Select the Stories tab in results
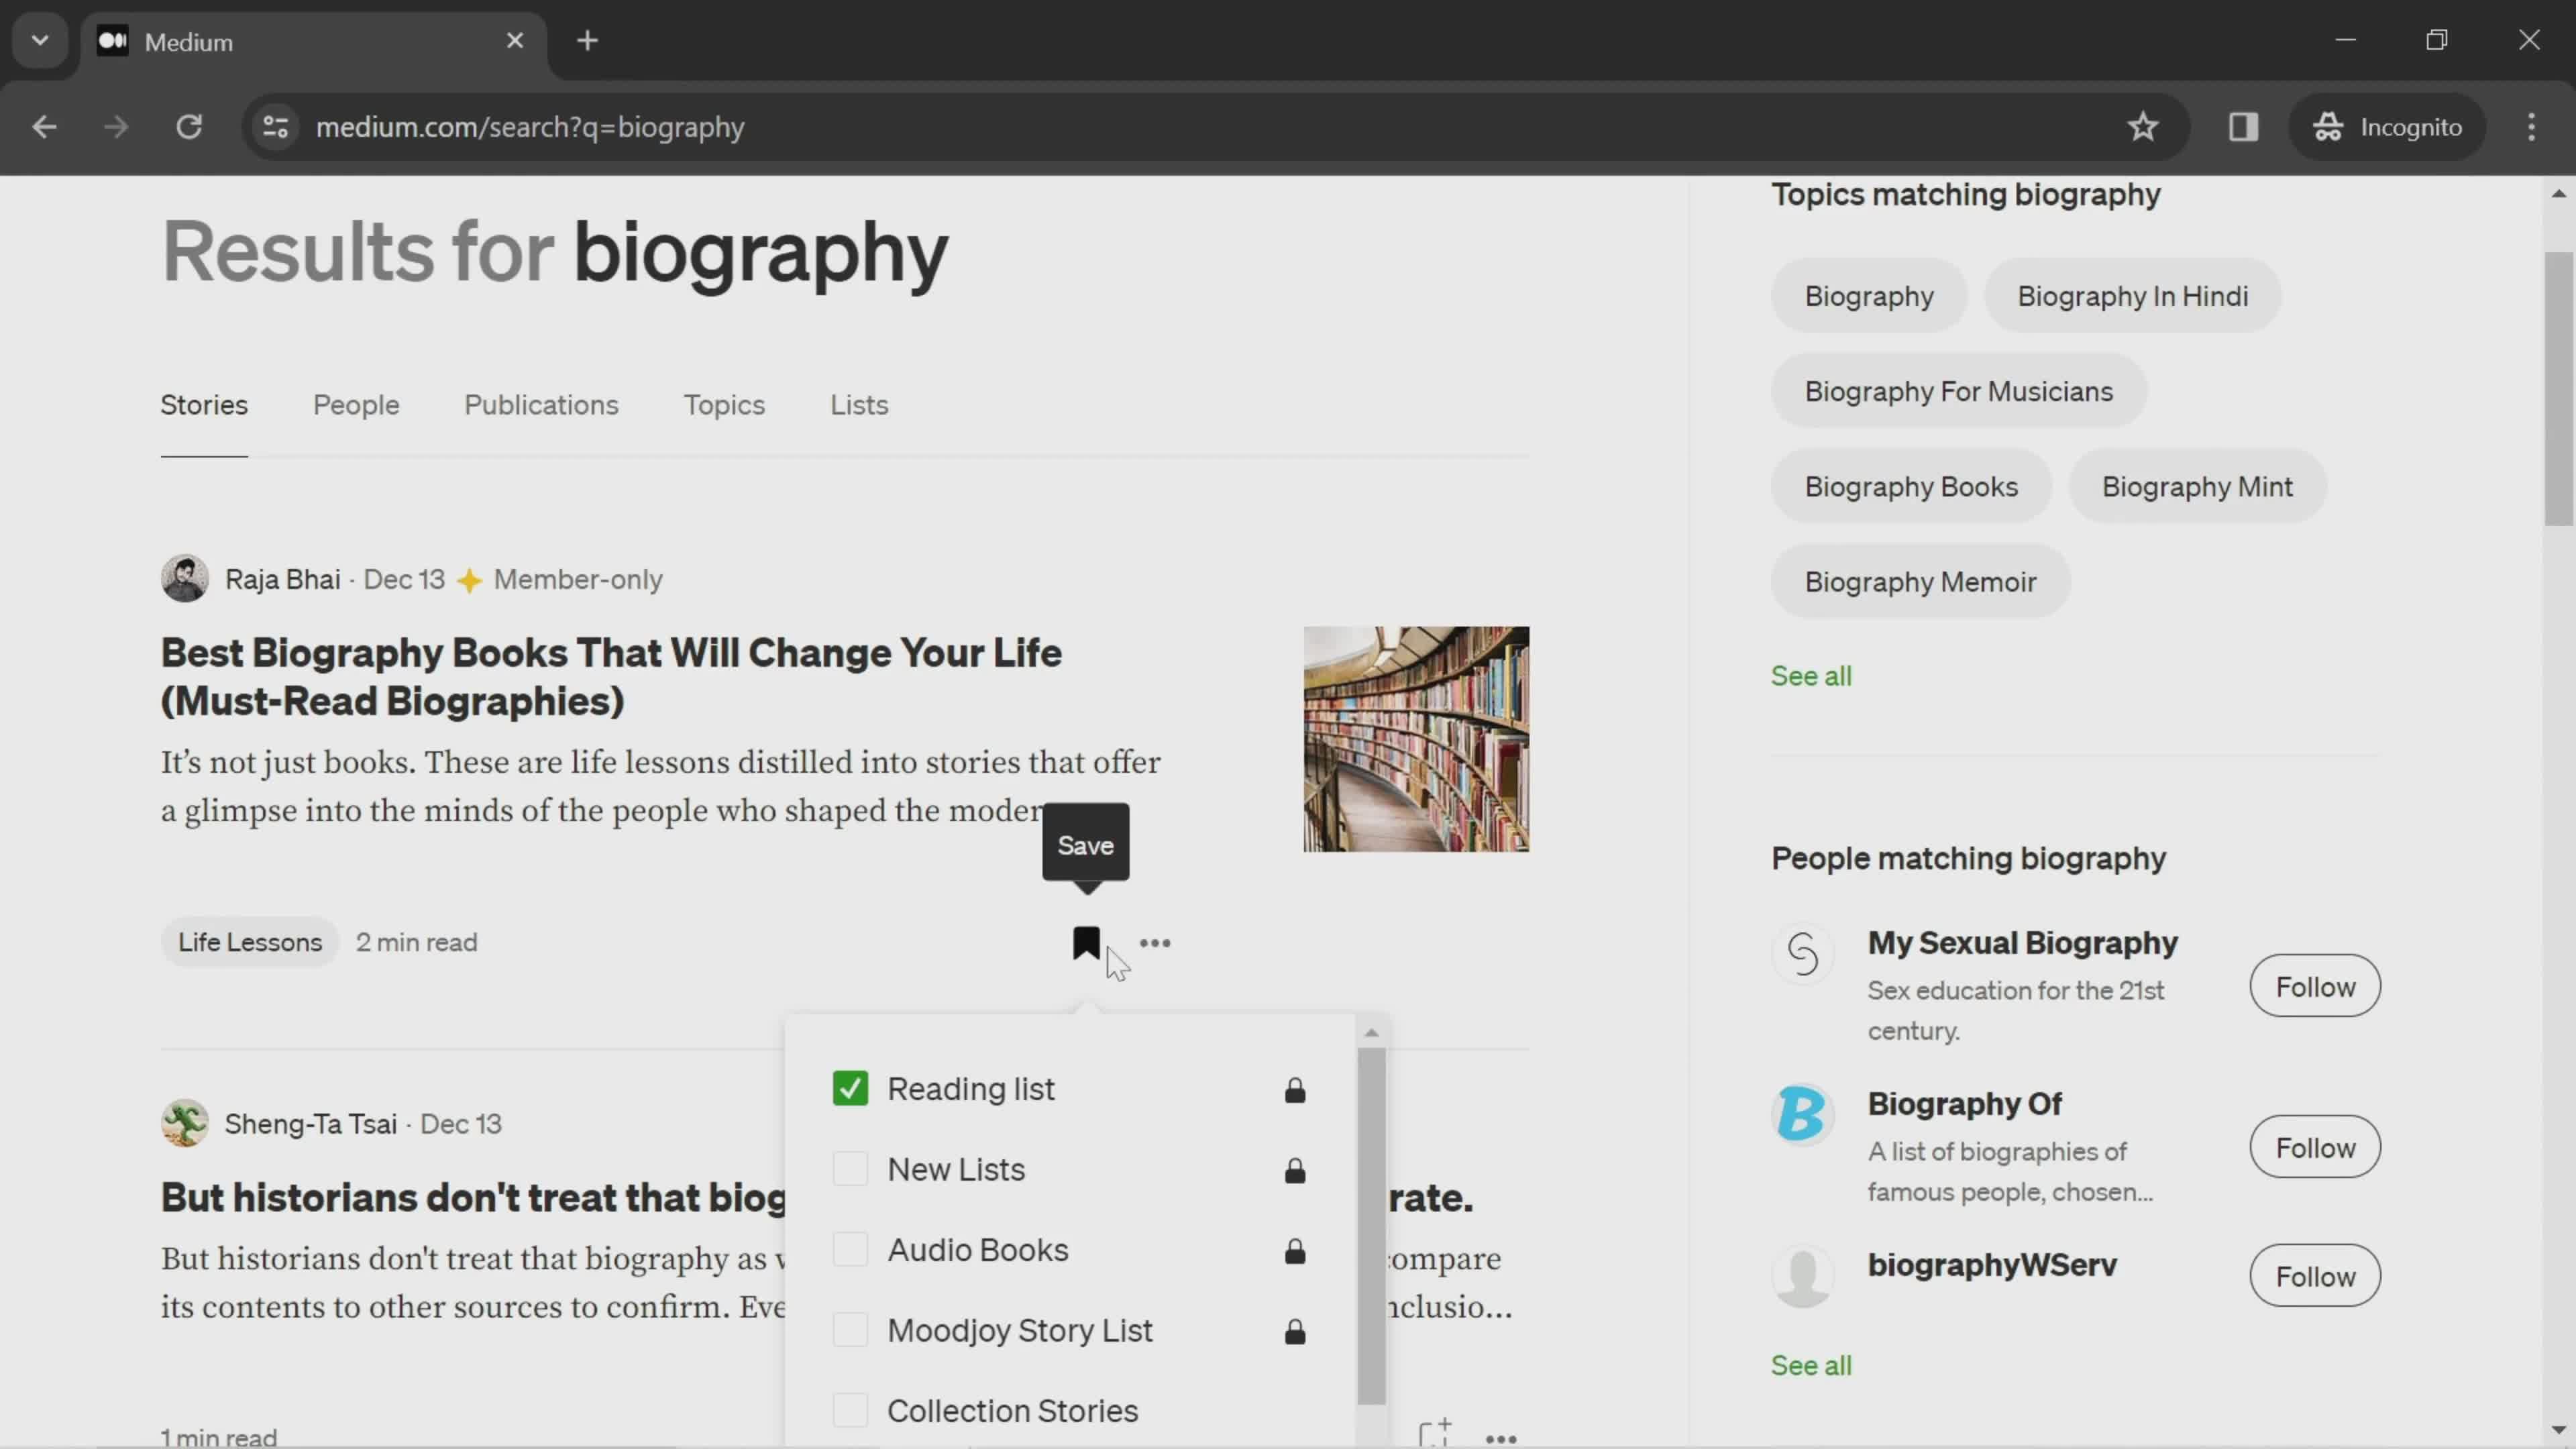The image size is (2576, 1449). tap(202, 403)
